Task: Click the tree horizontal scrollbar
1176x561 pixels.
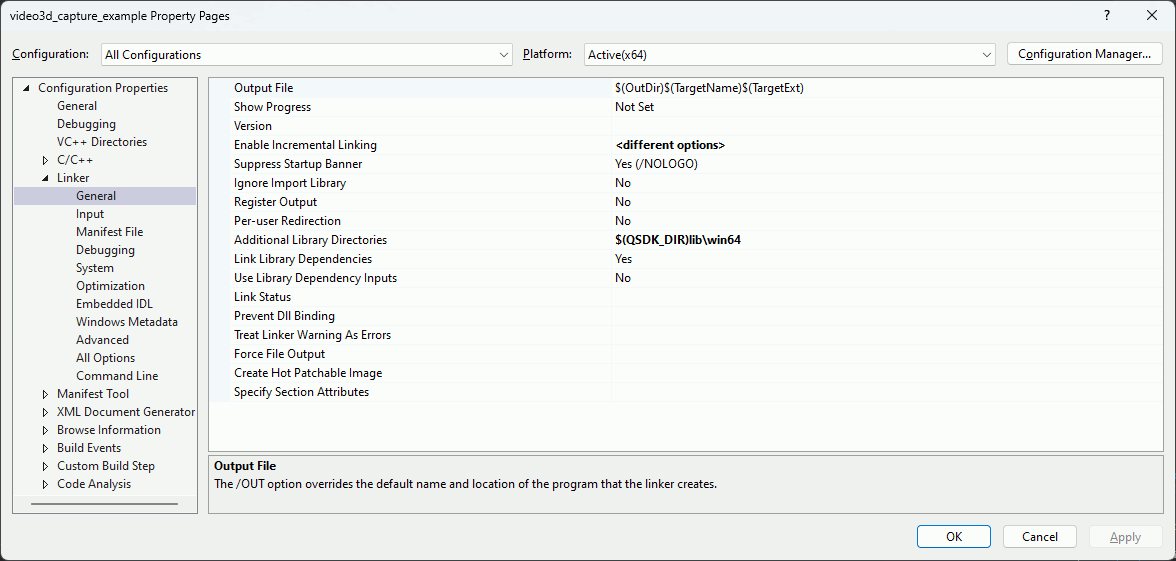Action: 104,505
